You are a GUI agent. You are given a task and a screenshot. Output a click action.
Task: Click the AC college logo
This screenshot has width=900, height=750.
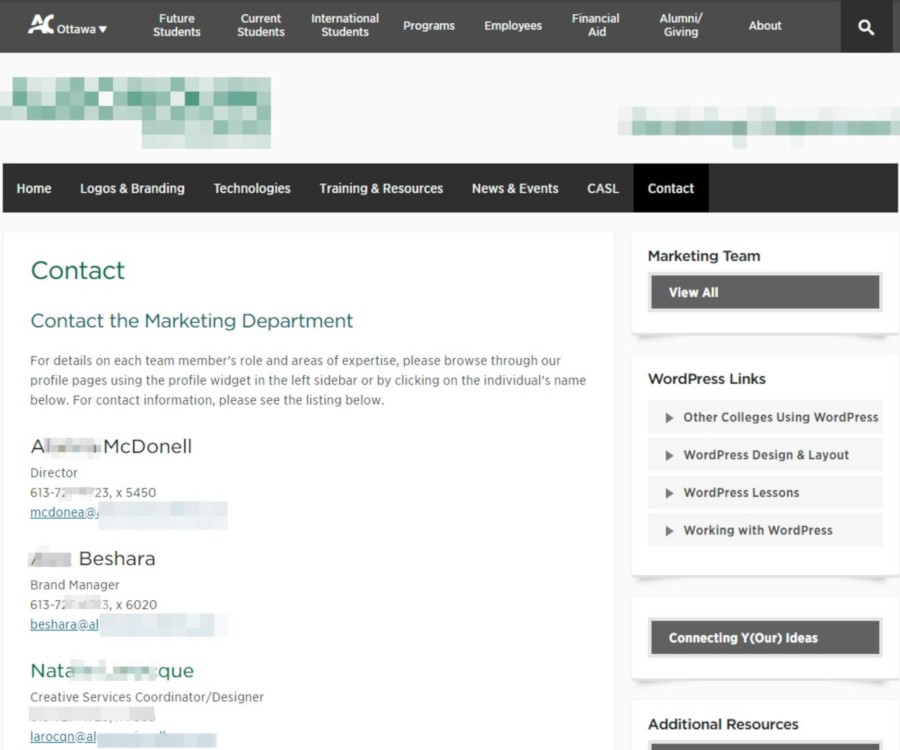40,24
